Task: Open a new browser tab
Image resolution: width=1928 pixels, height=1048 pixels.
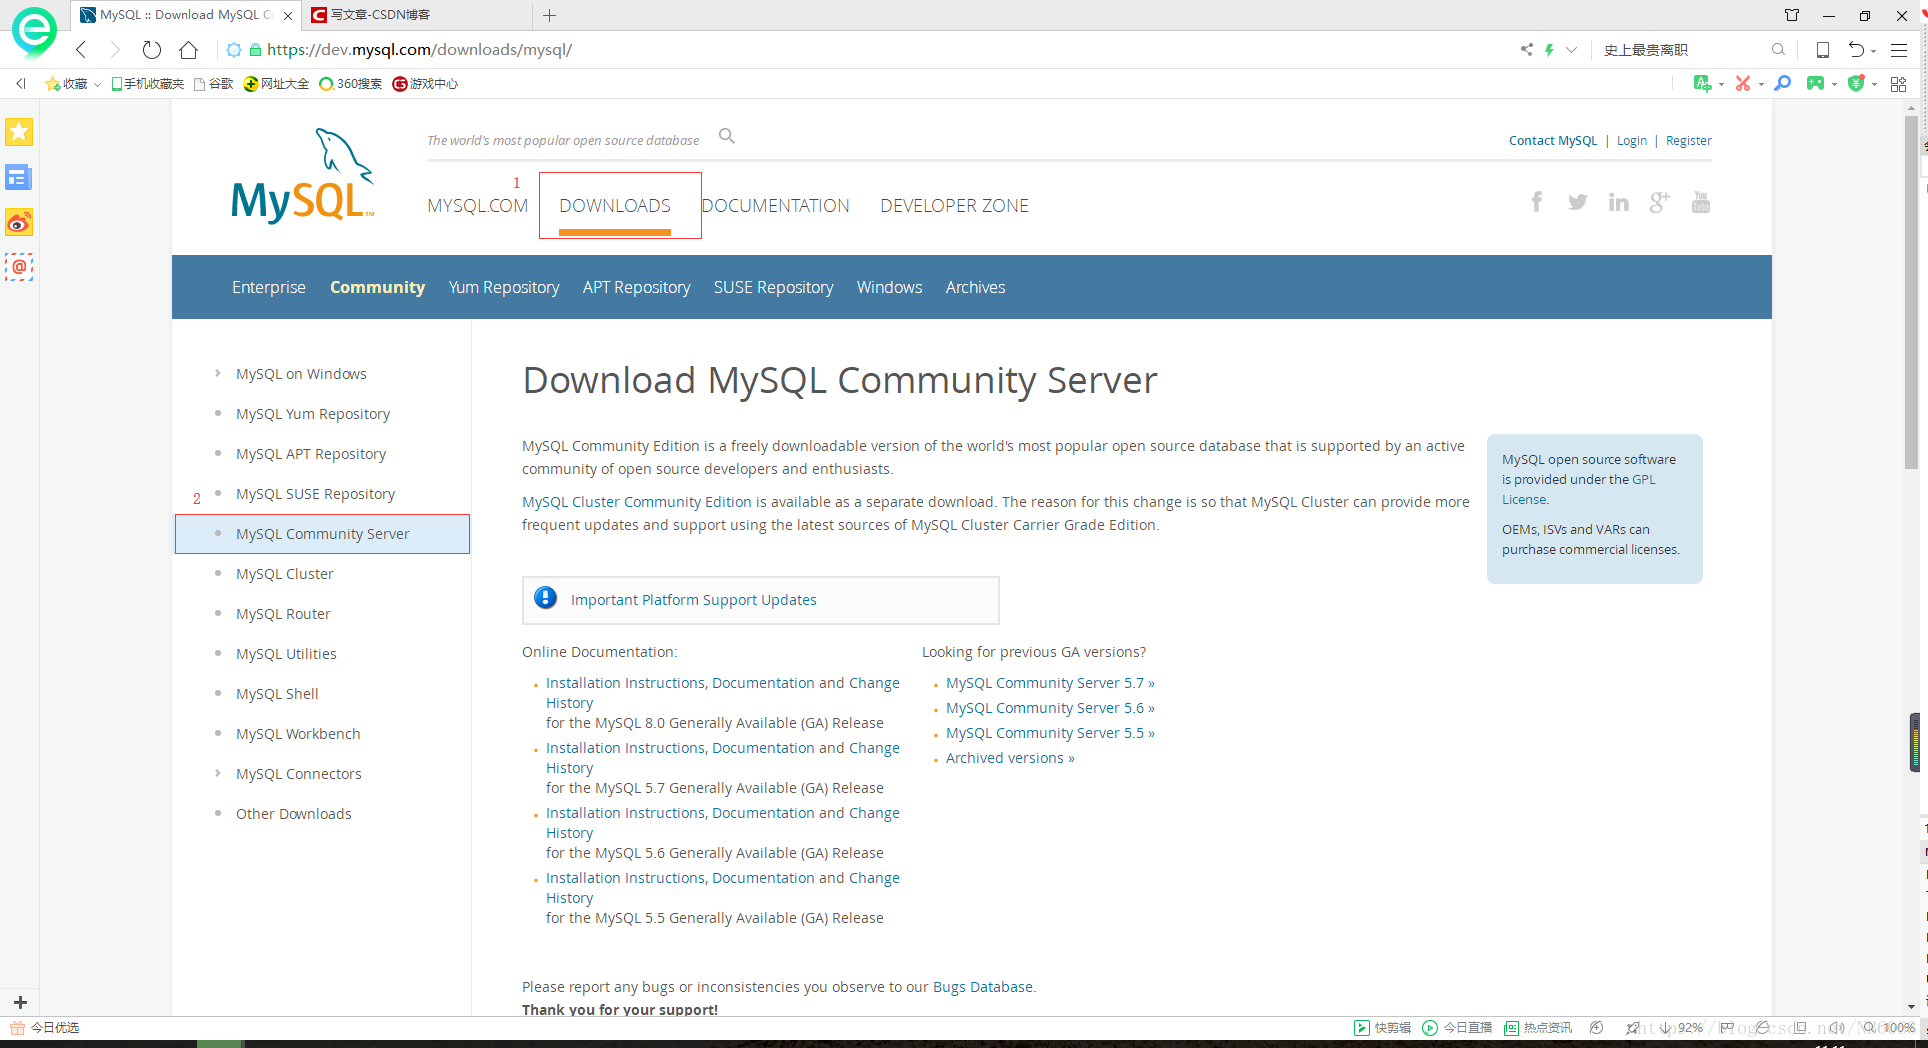Action: tap(550, 15)
